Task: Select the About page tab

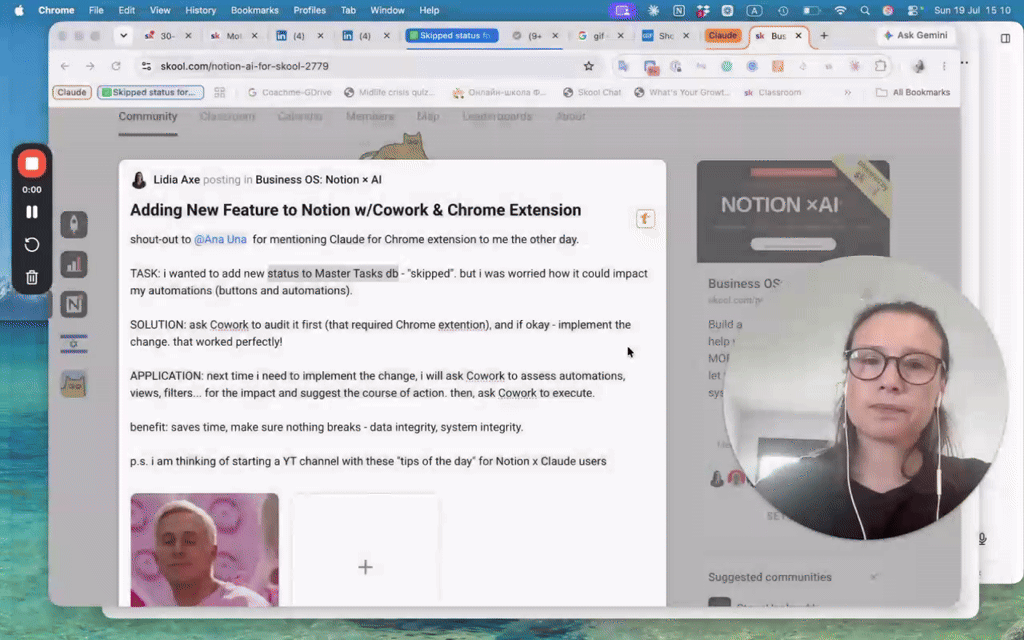Action: point(570,116)
